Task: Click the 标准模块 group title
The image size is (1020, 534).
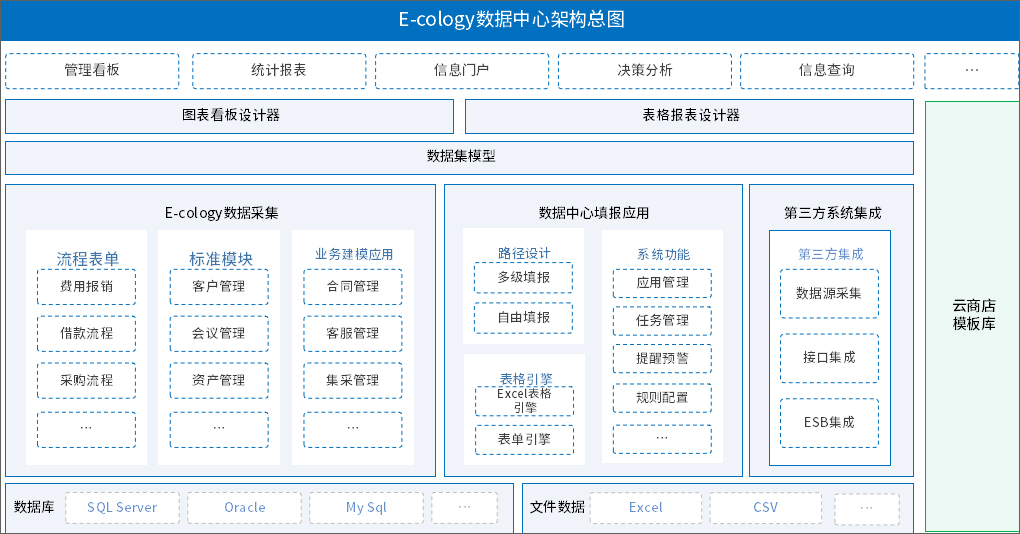Action: [x=221, y=259]
